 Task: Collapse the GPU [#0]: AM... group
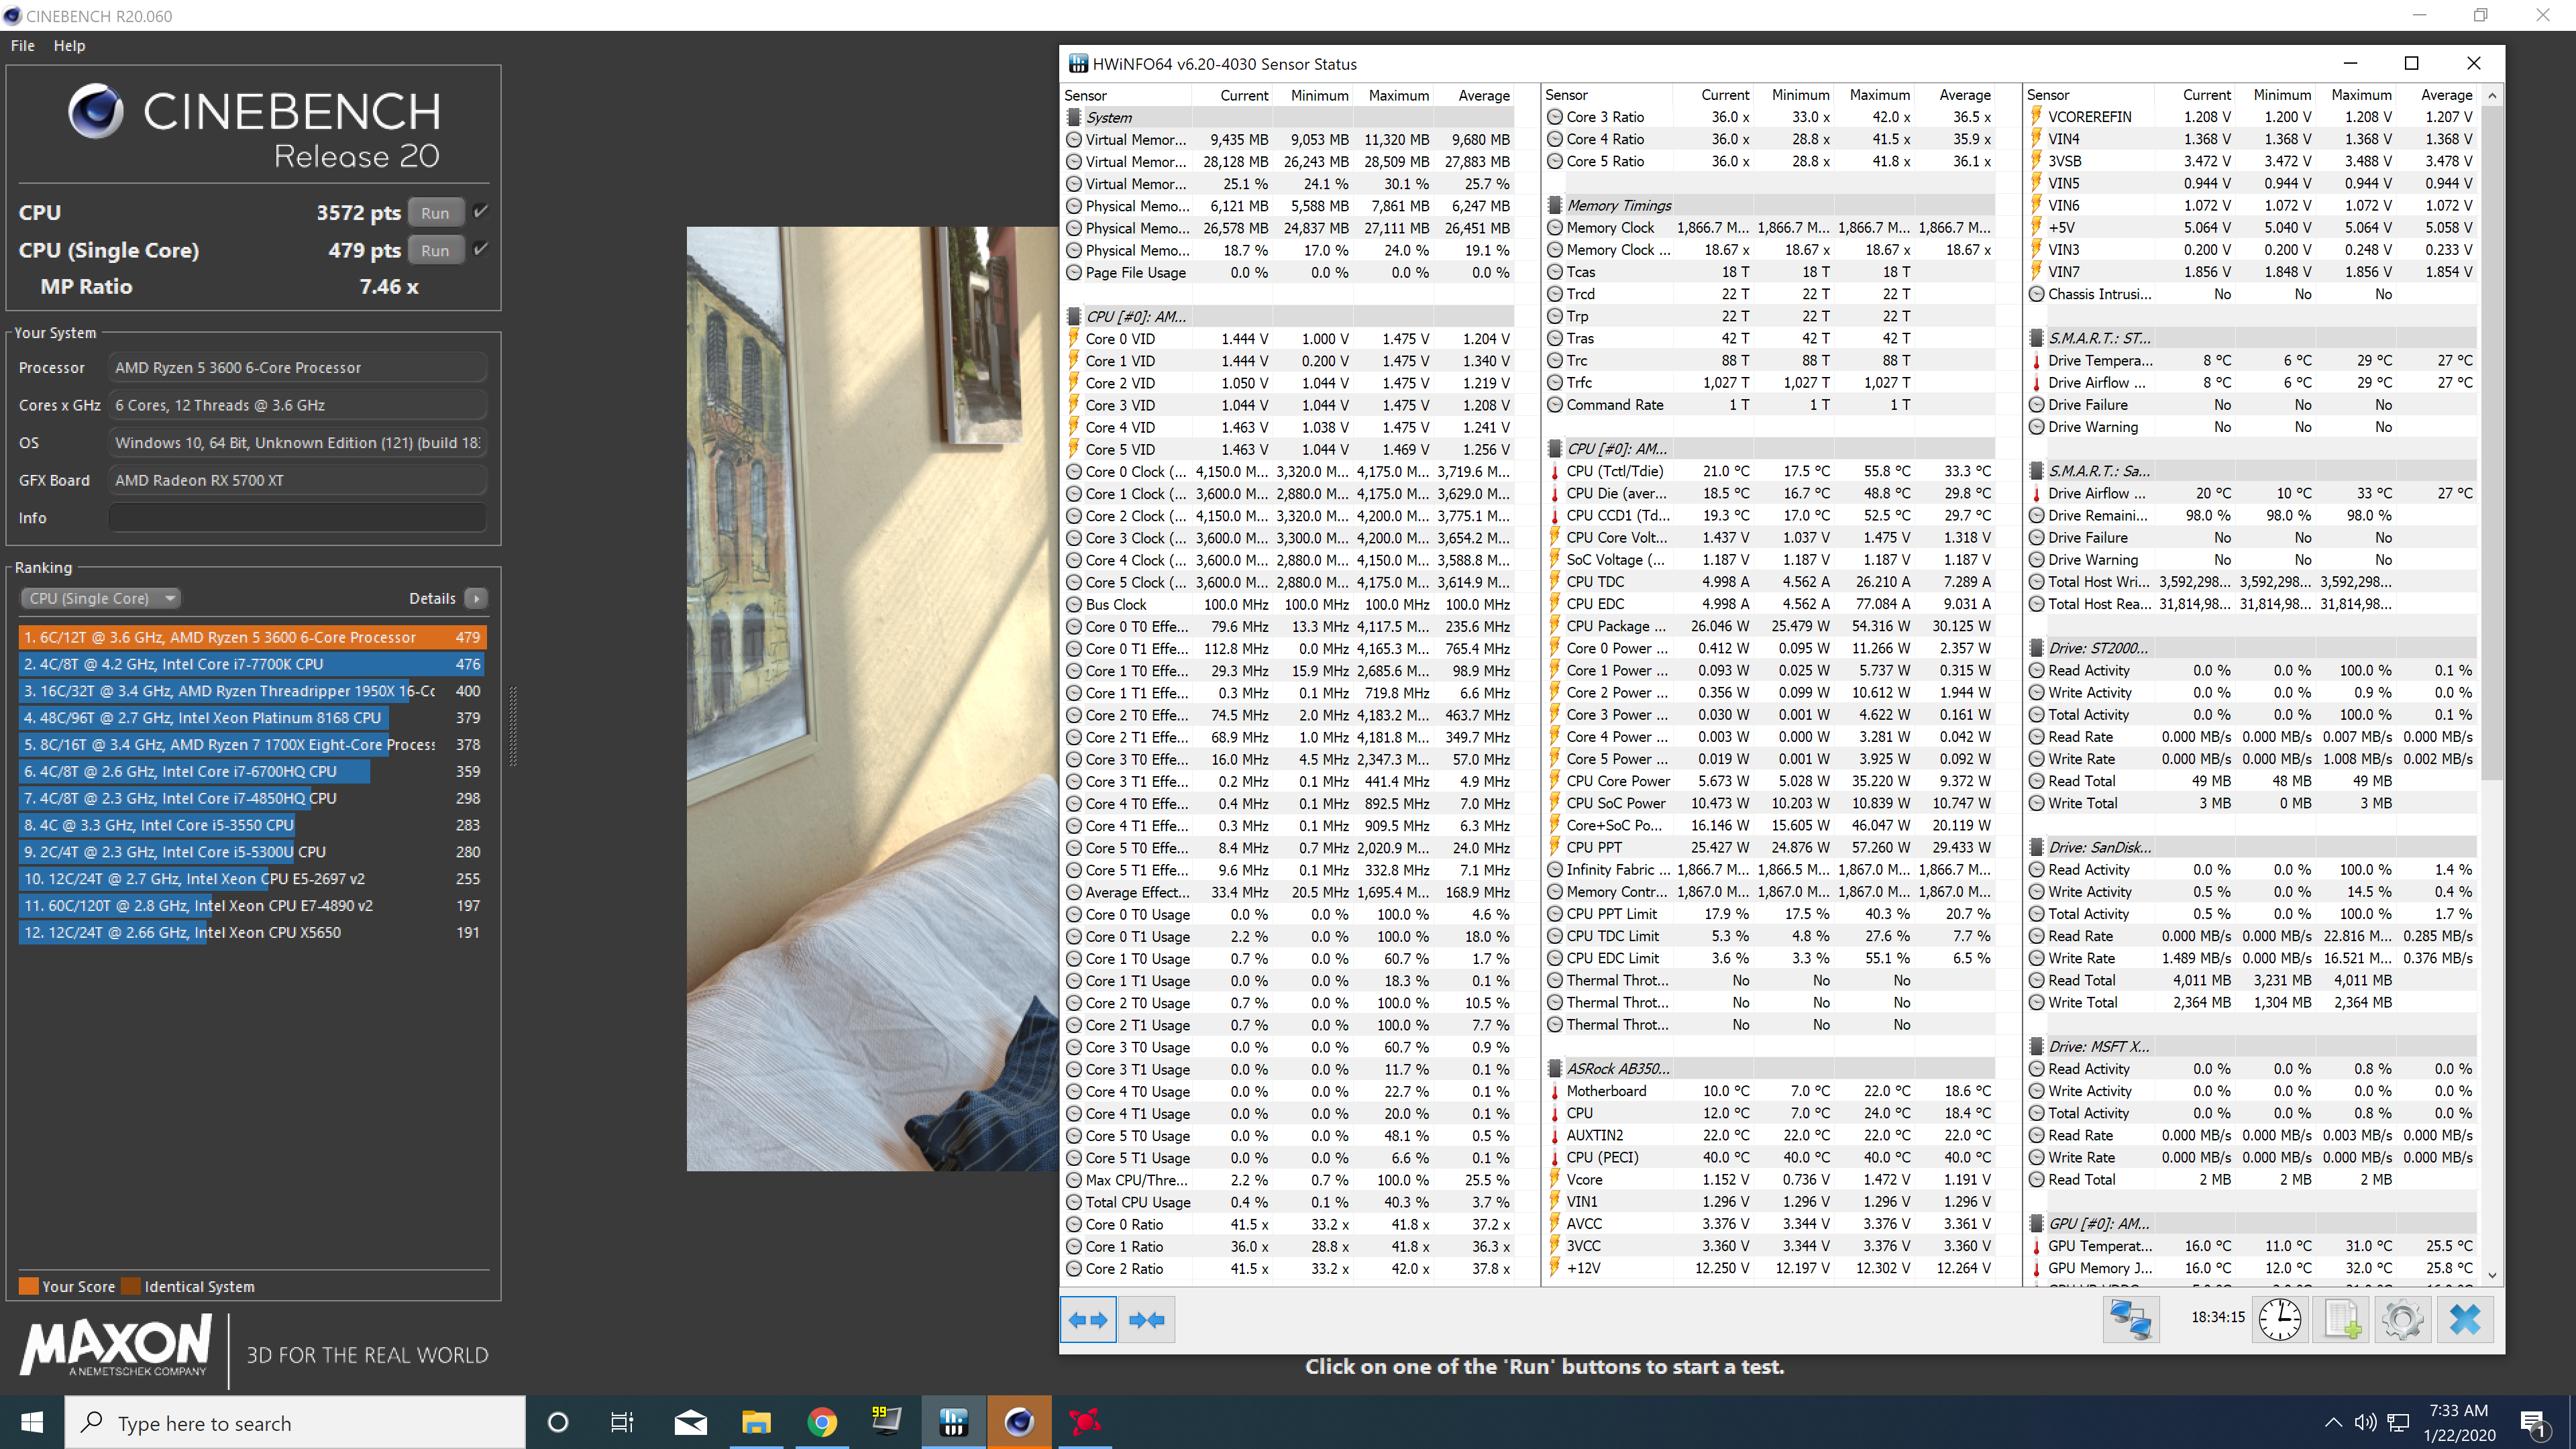[2036, 1223]
